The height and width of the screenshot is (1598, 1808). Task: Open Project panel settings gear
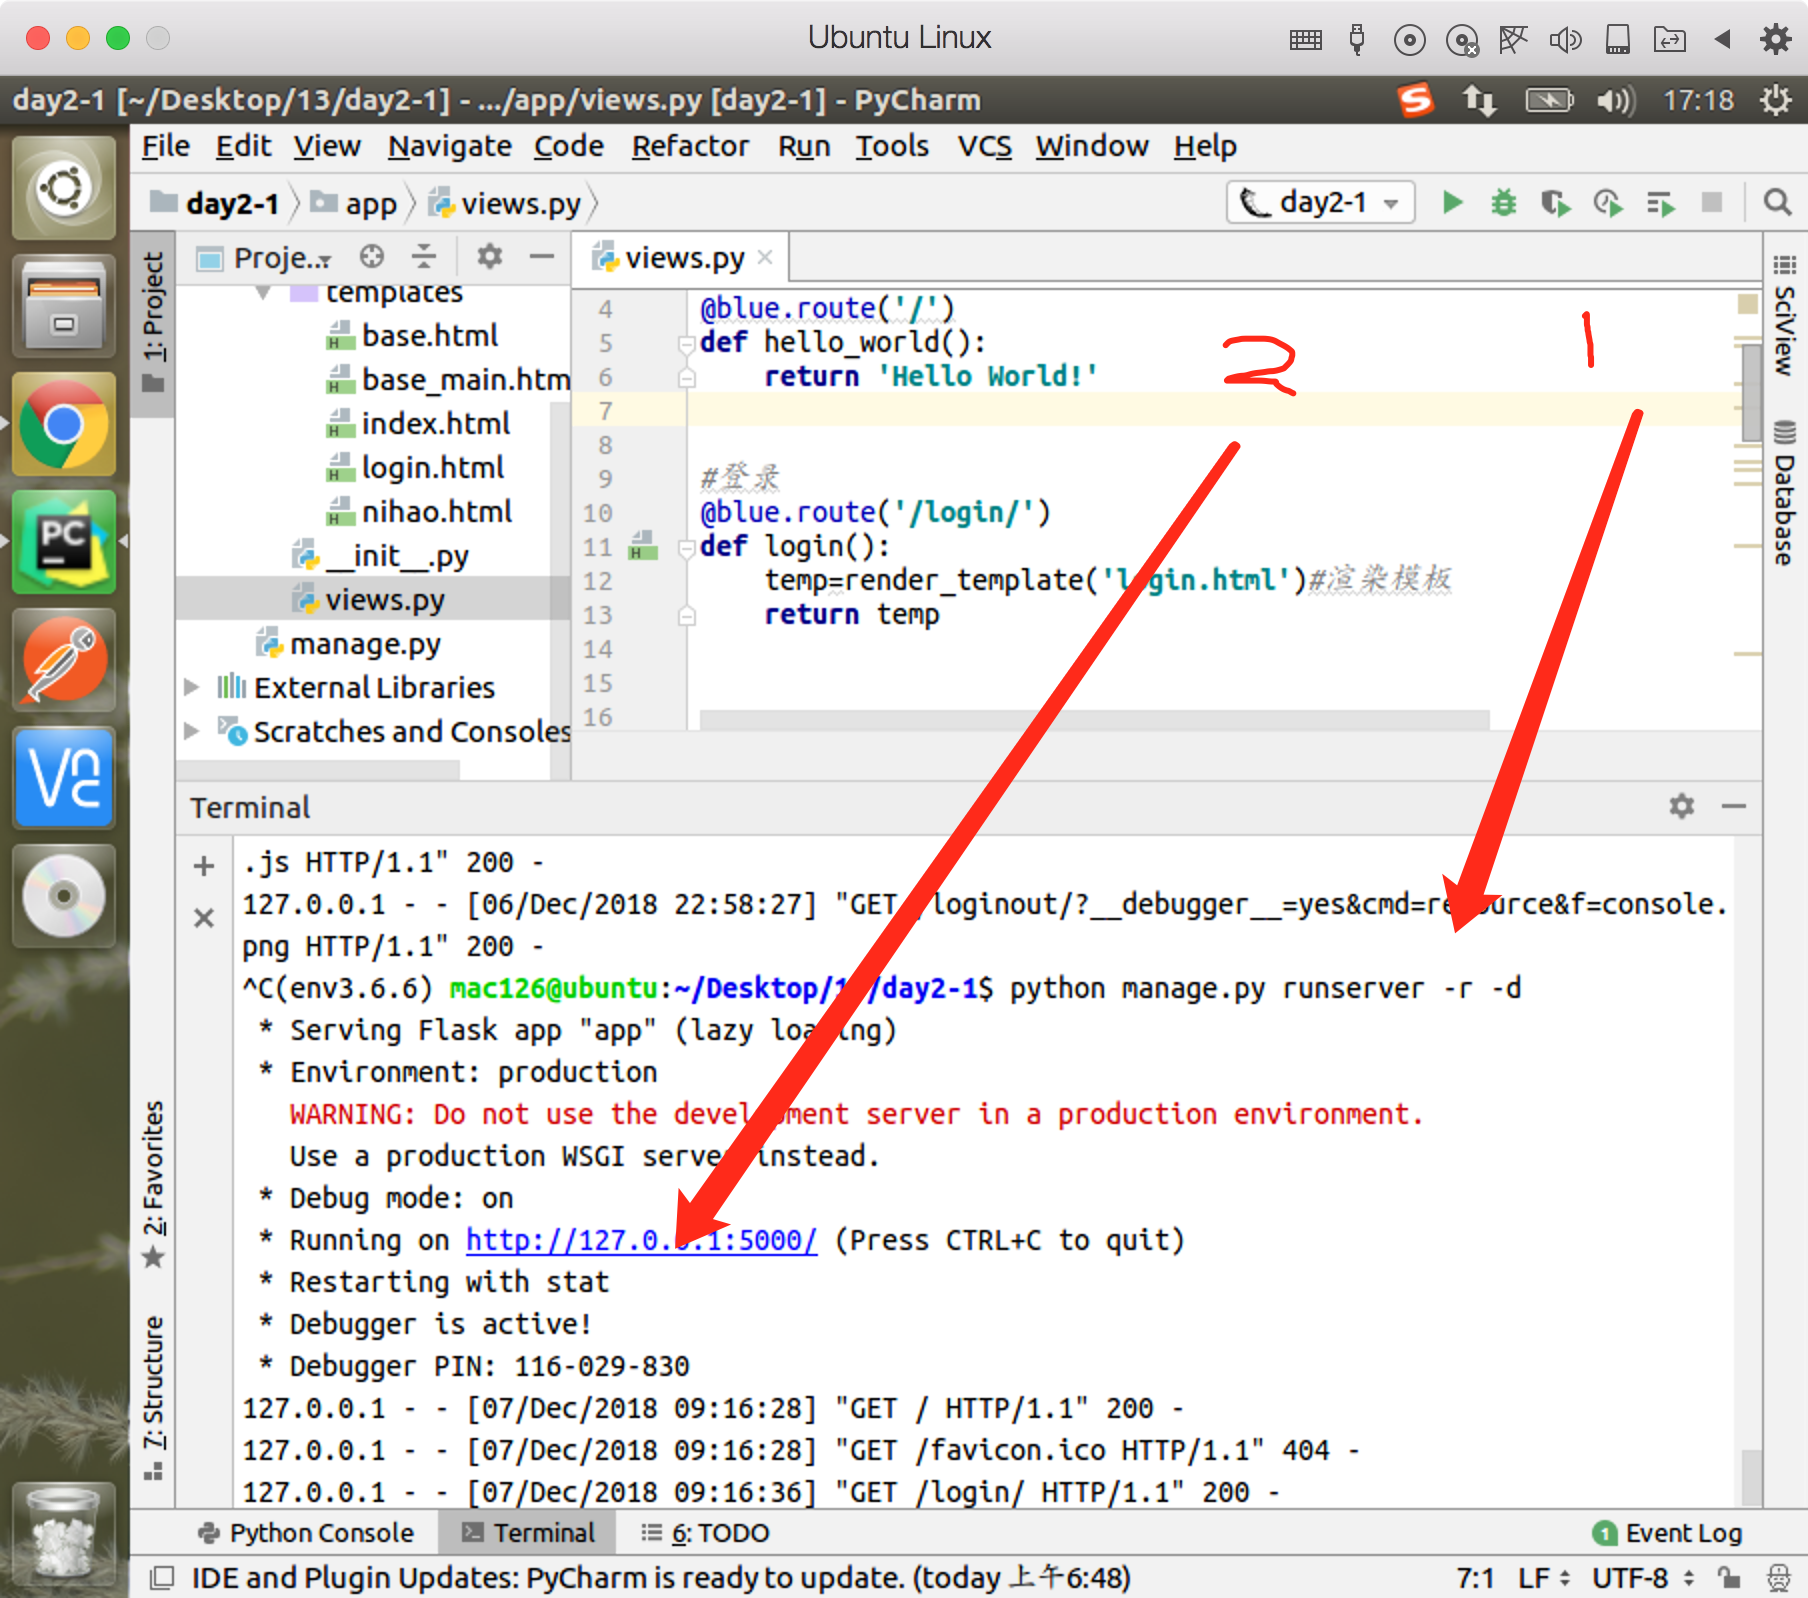coord(489,257)
